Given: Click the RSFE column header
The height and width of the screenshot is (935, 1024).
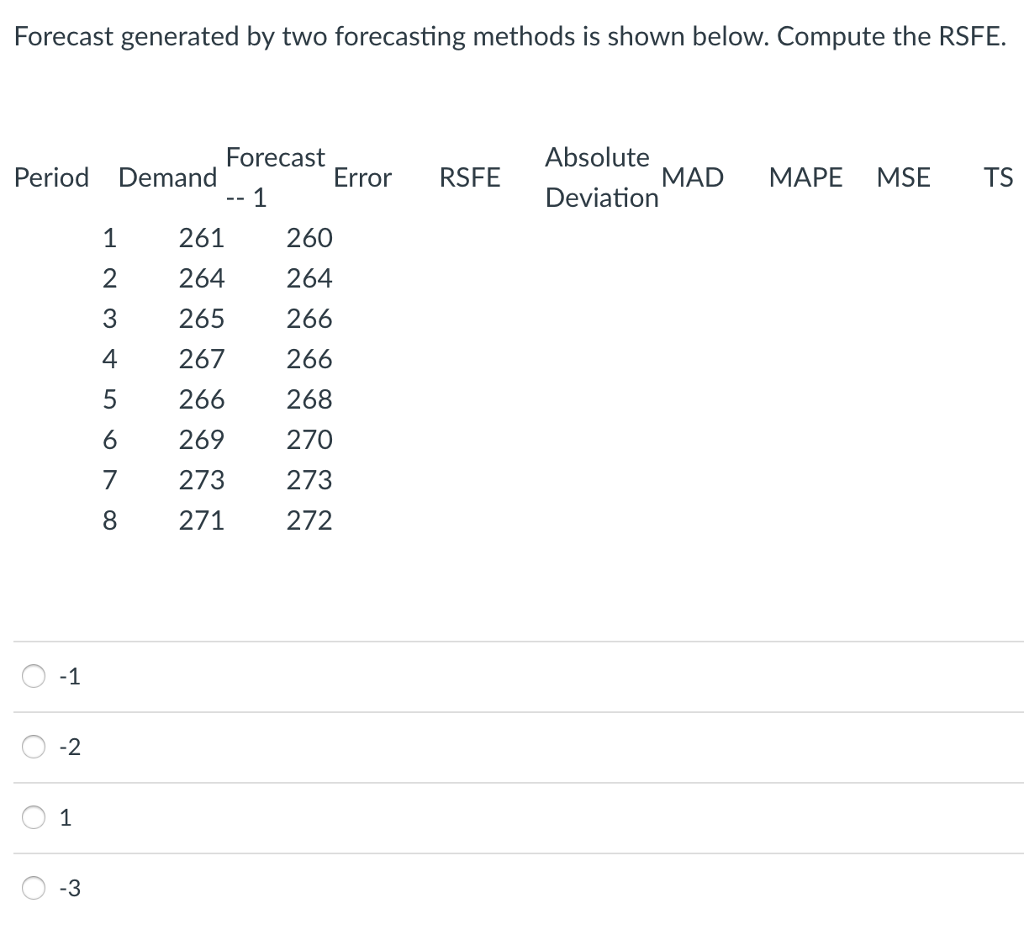Looking at the screenshot, I should tap(470, 177).
